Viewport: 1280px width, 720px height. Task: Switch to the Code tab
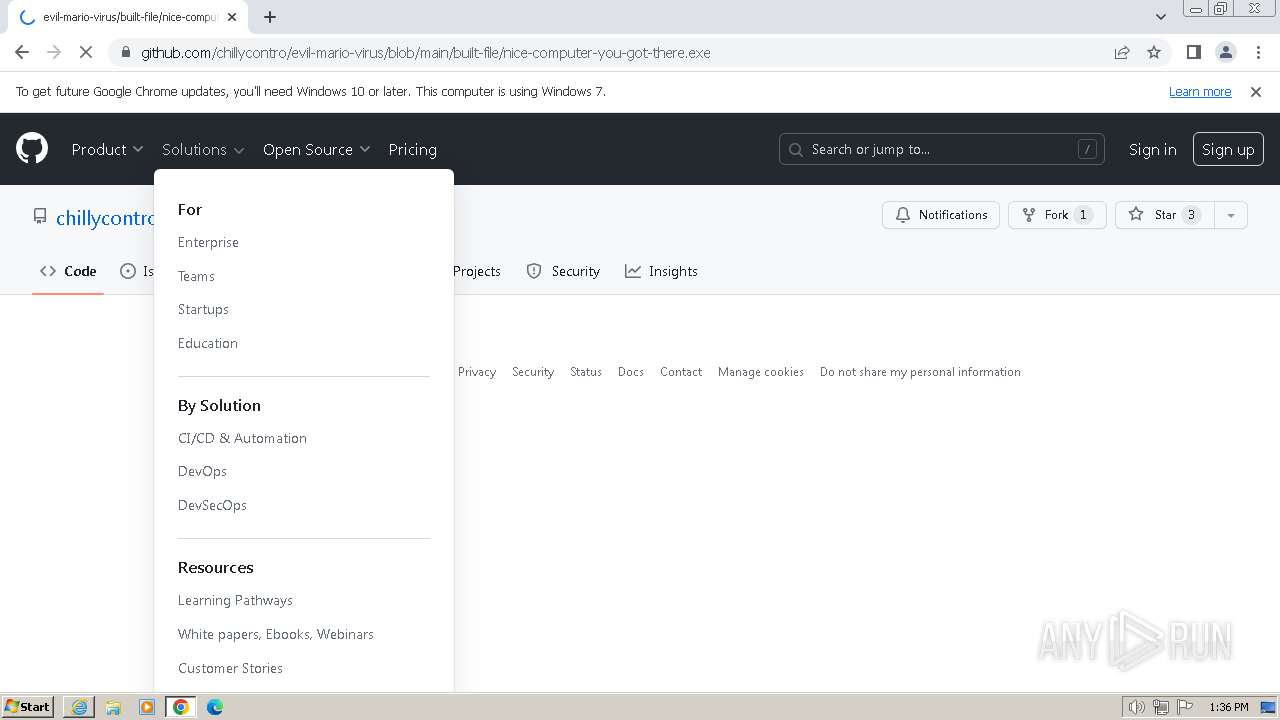click(68, 271)
